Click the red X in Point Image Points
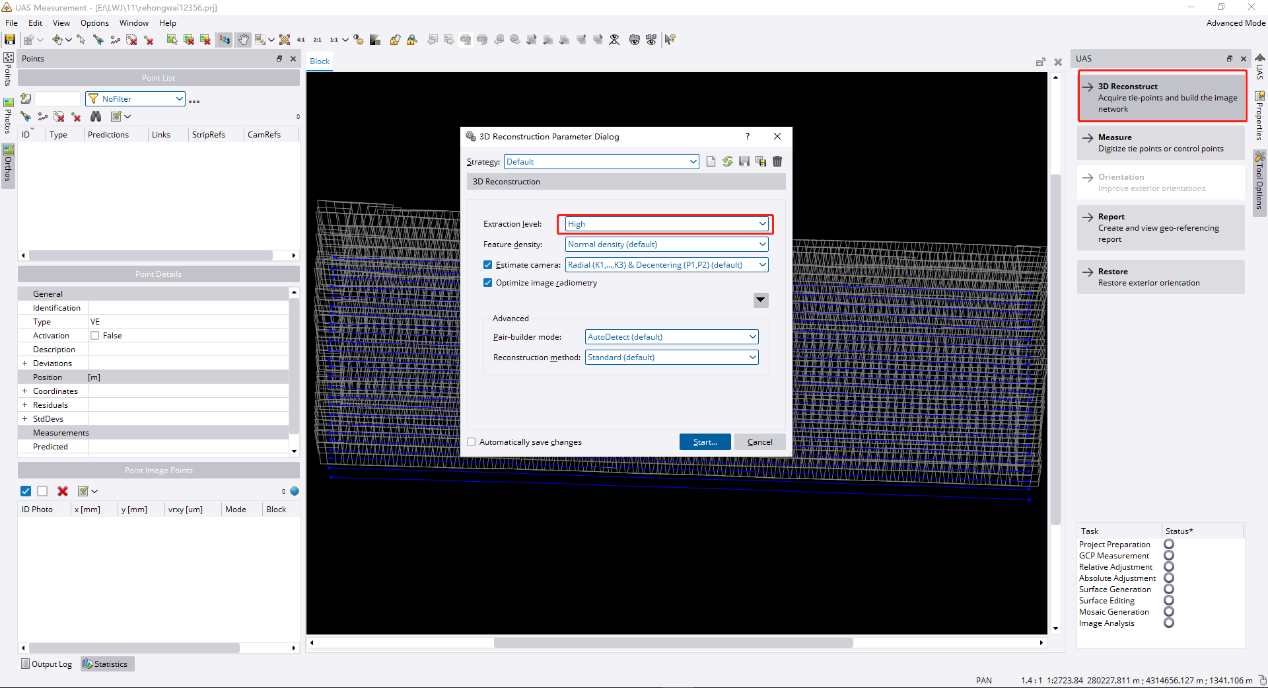The width and height of the screenshot is (1268, 688). point(62,491)
